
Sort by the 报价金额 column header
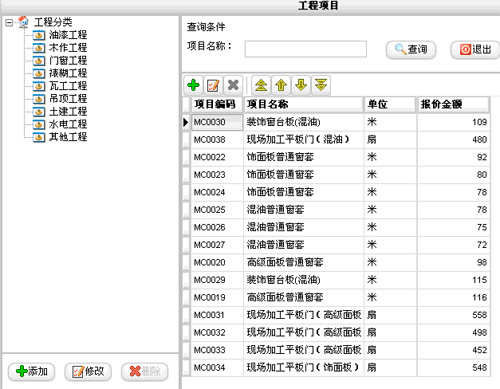click(453, 104)
